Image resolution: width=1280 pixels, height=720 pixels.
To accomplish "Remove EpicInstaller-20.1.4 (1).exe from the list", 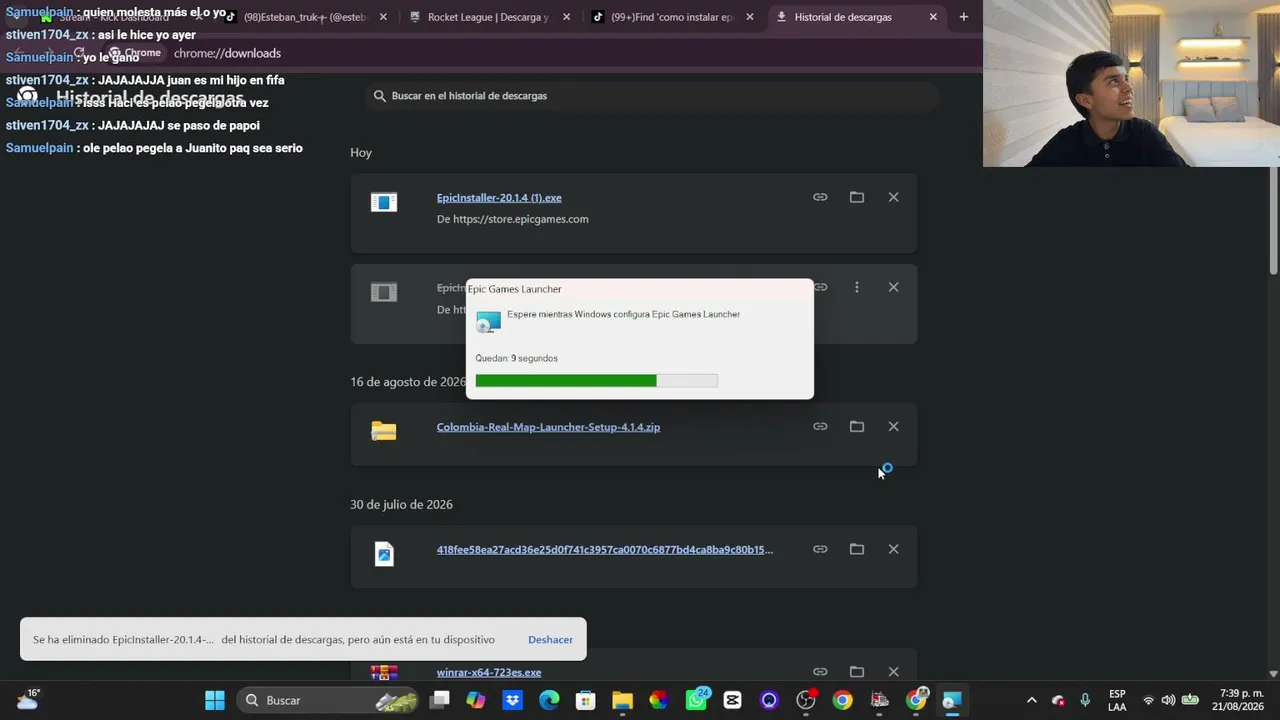I will (x=893, y=197).
